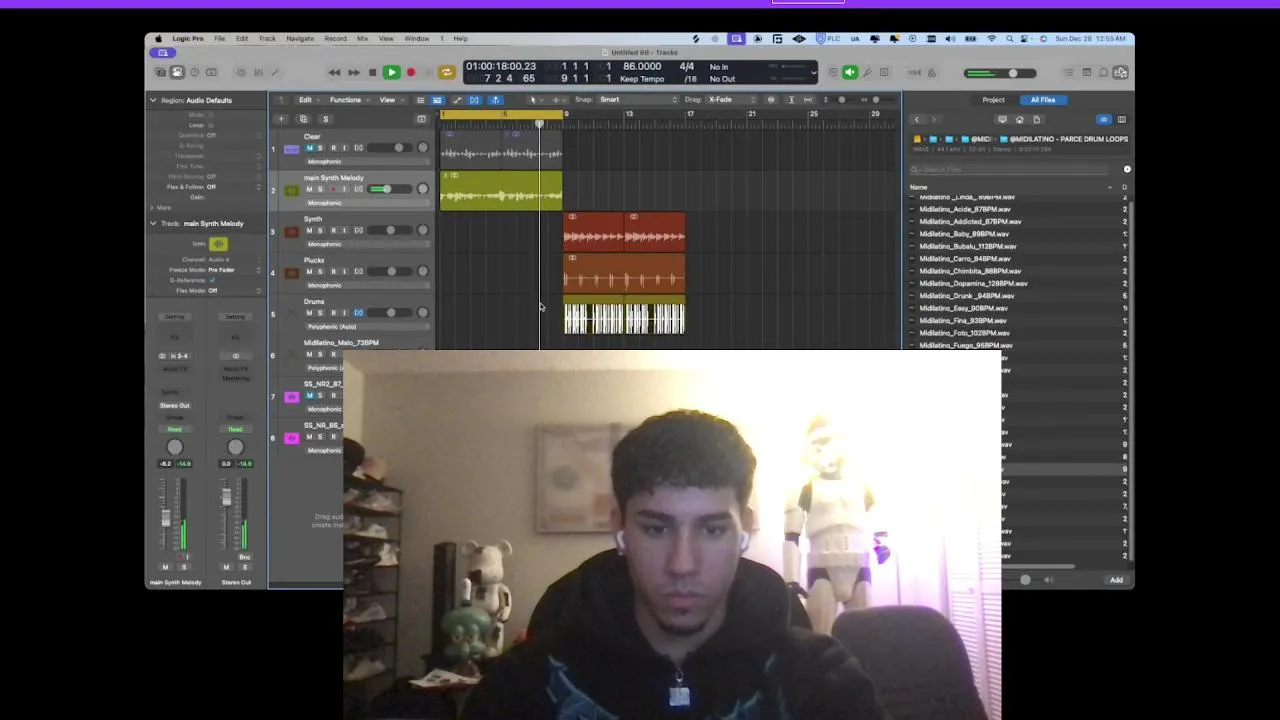Stop playback with the Stop button

pyautogui.click(x=372, y=72)
